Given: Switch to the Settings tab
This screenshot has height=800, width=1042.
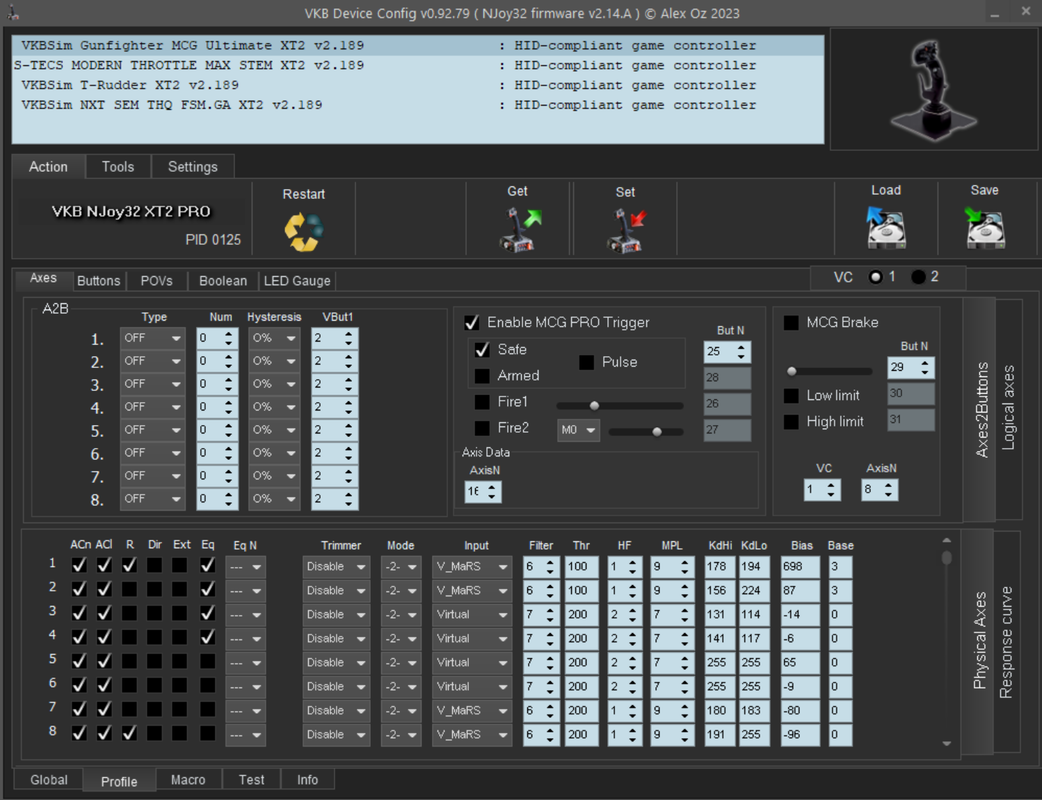Looking at the screenshot, I should point(193,167).
